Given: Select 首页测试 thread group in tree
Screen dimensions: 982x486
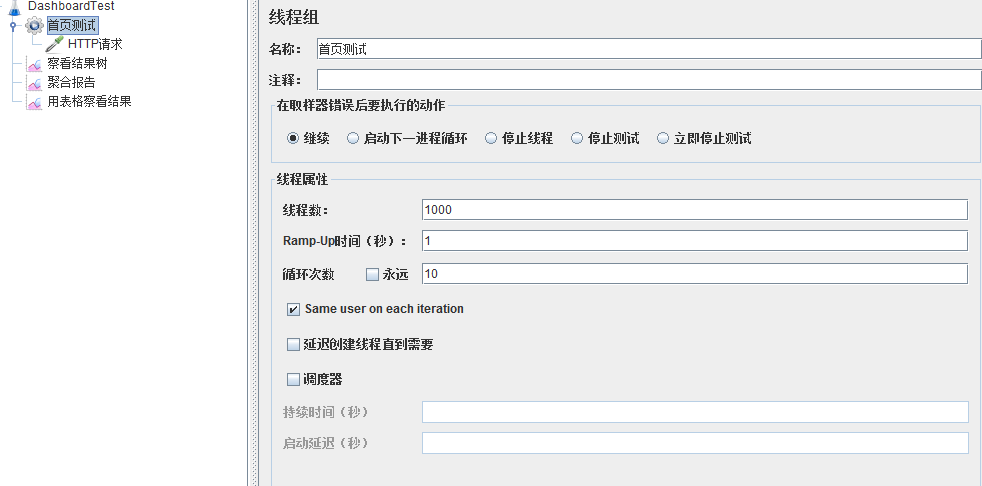Looking at the screenshot, I should point(72,26).
